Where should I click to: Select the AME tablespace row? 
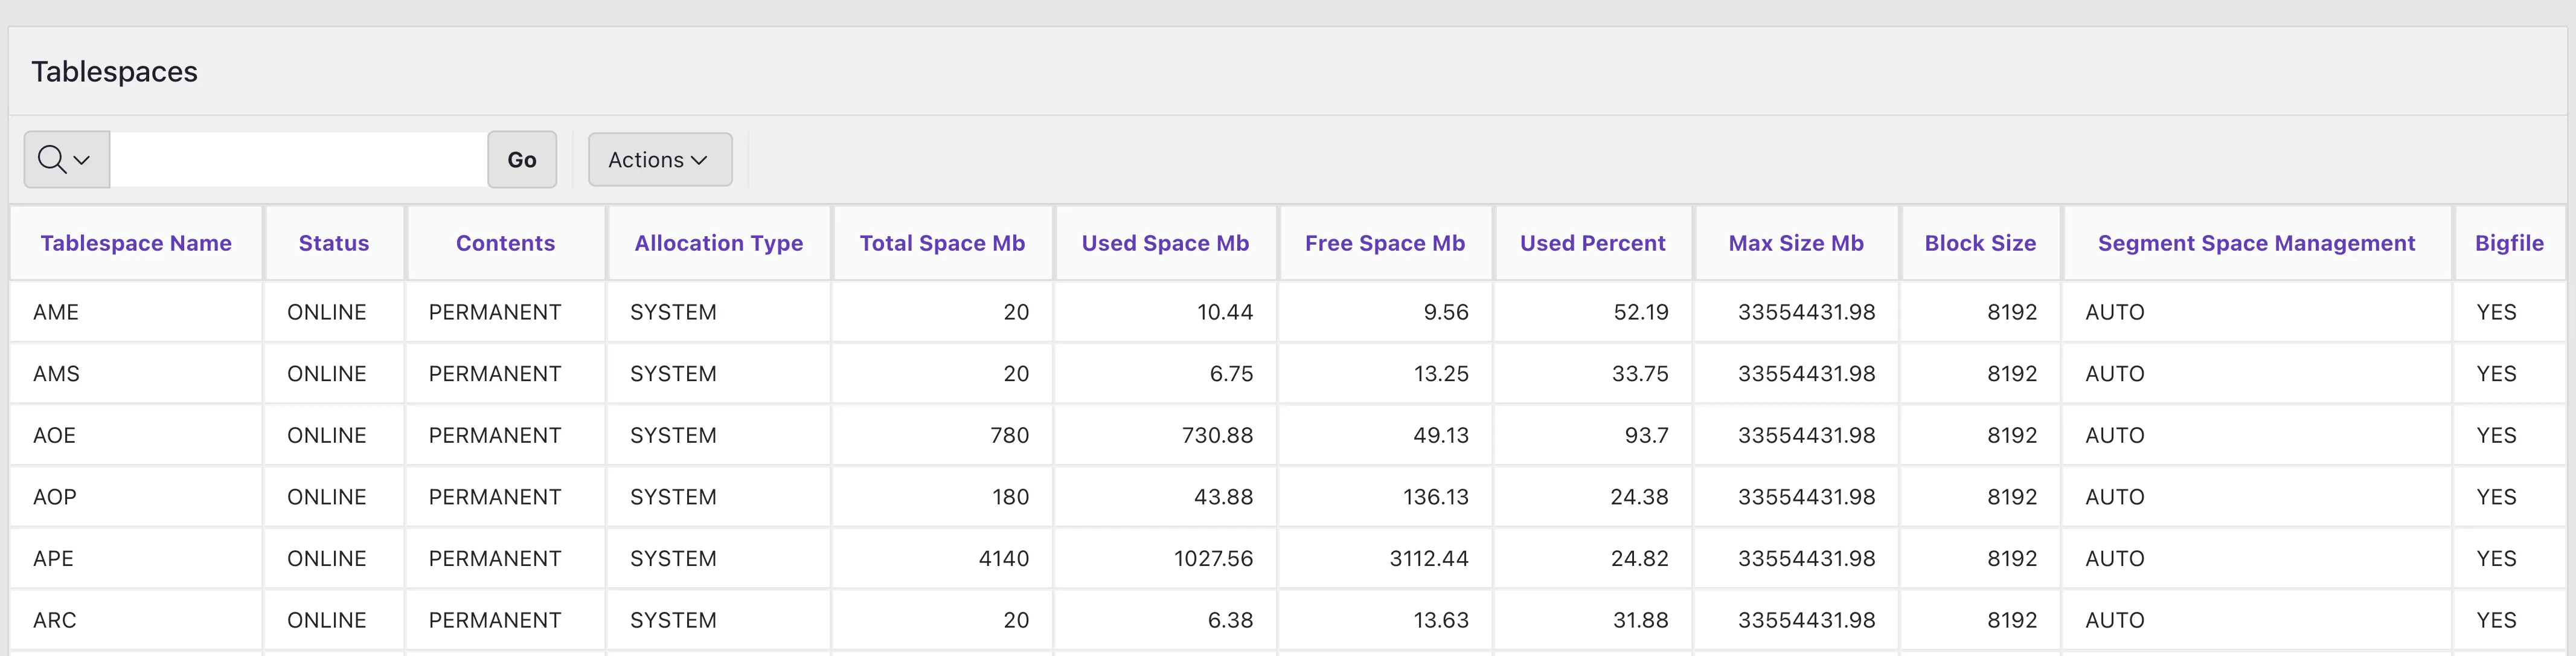(56, 311)
